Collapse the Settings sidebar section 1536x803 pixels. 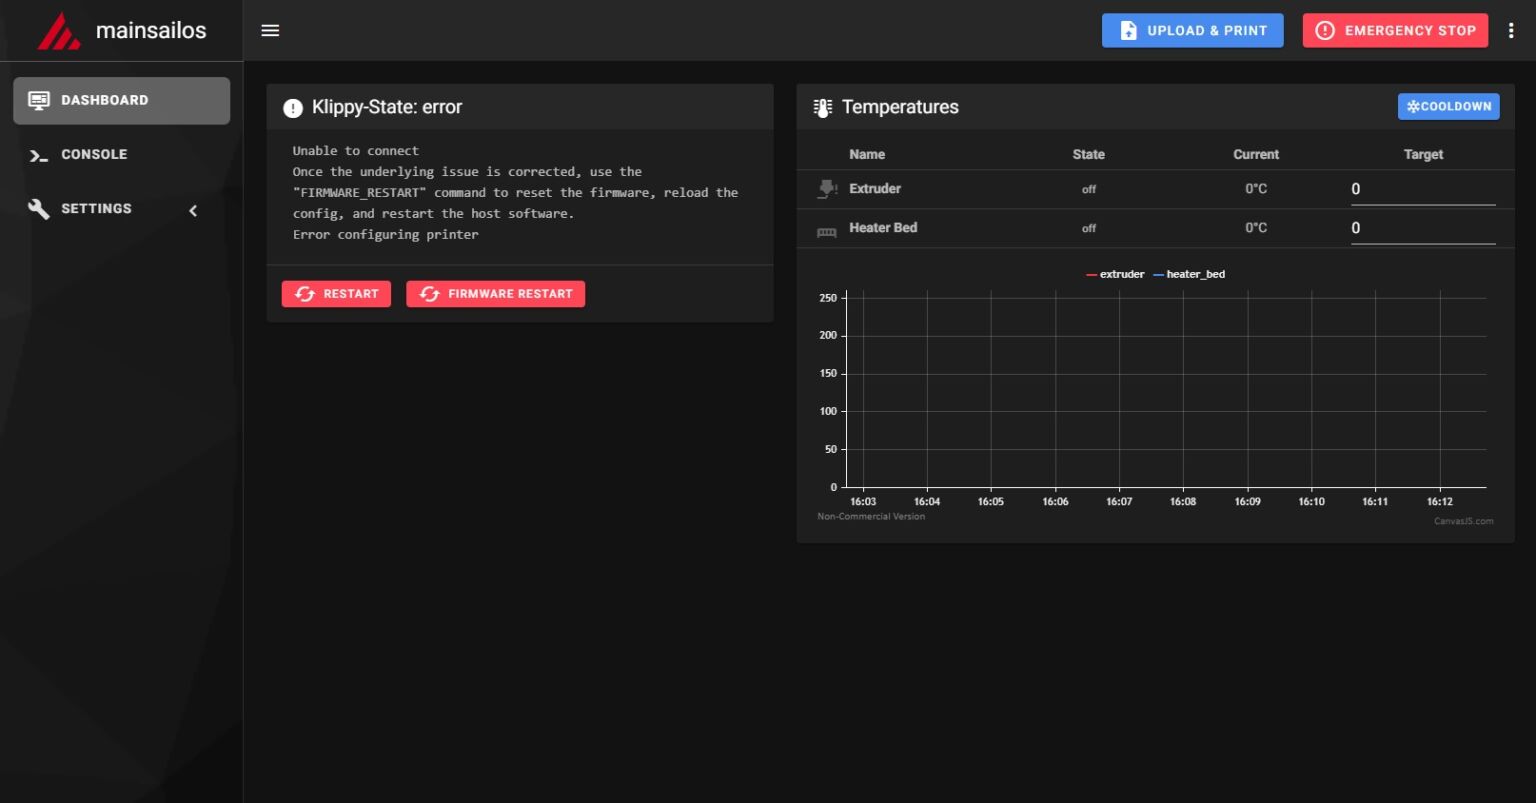(193, 209)
